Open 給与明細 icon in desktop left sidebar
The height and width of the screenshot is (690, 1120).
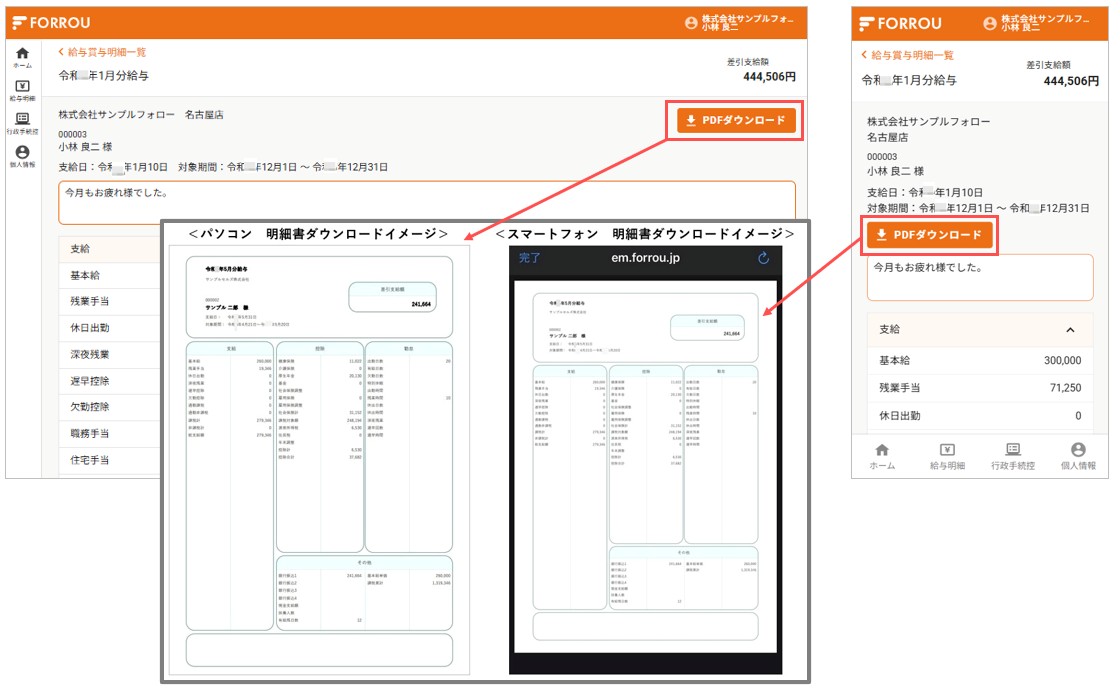[x=22, y=90]
